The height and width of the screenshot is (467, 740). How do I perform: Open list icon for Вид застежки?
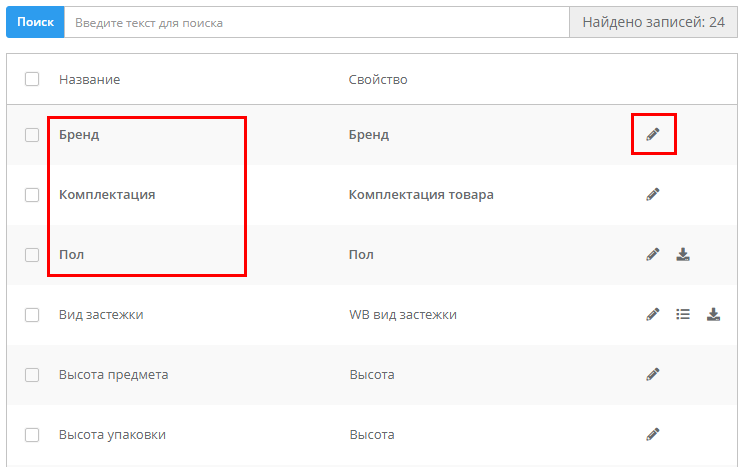click(683, 314)
